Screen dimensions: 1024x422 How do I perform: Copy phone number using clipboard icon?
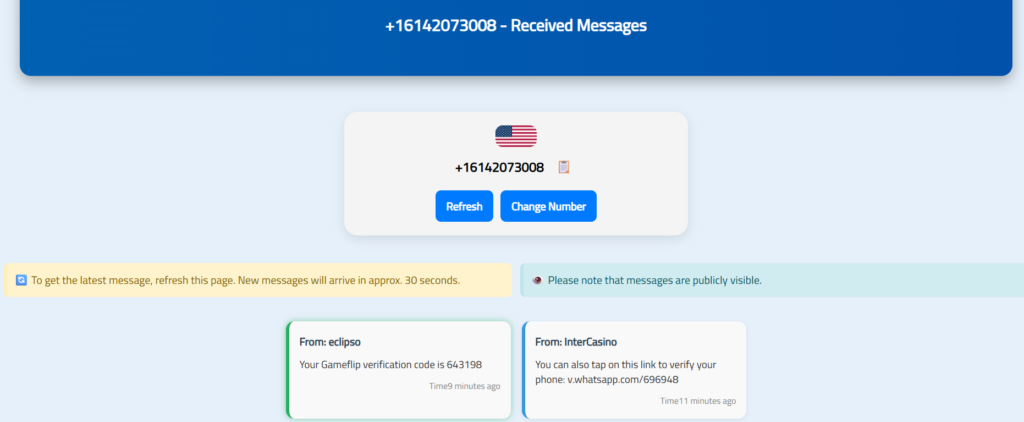563,167
